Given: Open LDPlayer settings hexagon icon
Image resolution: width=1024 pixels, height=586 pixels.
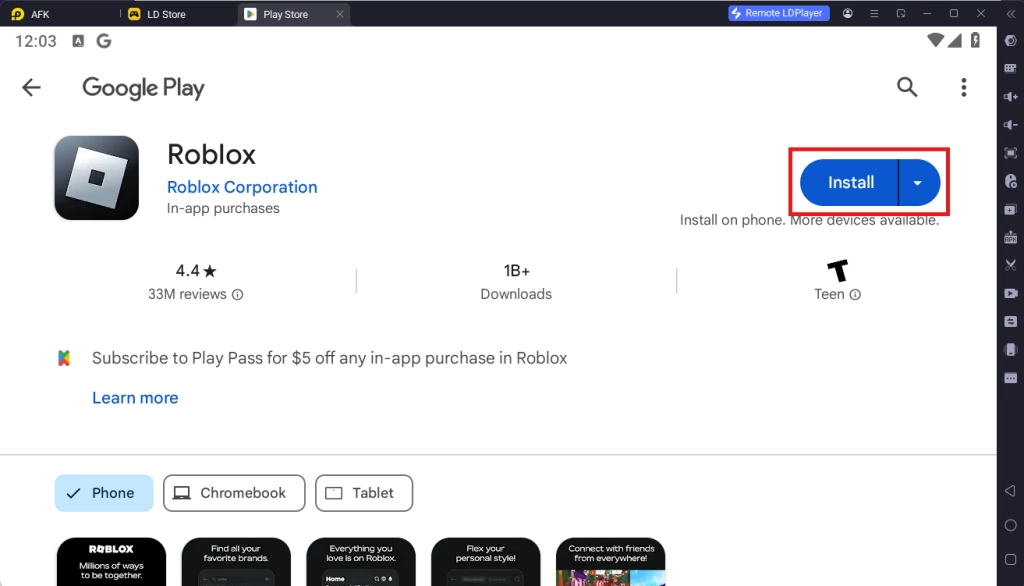Looking at the screenshot, I should pos(1010,41).
